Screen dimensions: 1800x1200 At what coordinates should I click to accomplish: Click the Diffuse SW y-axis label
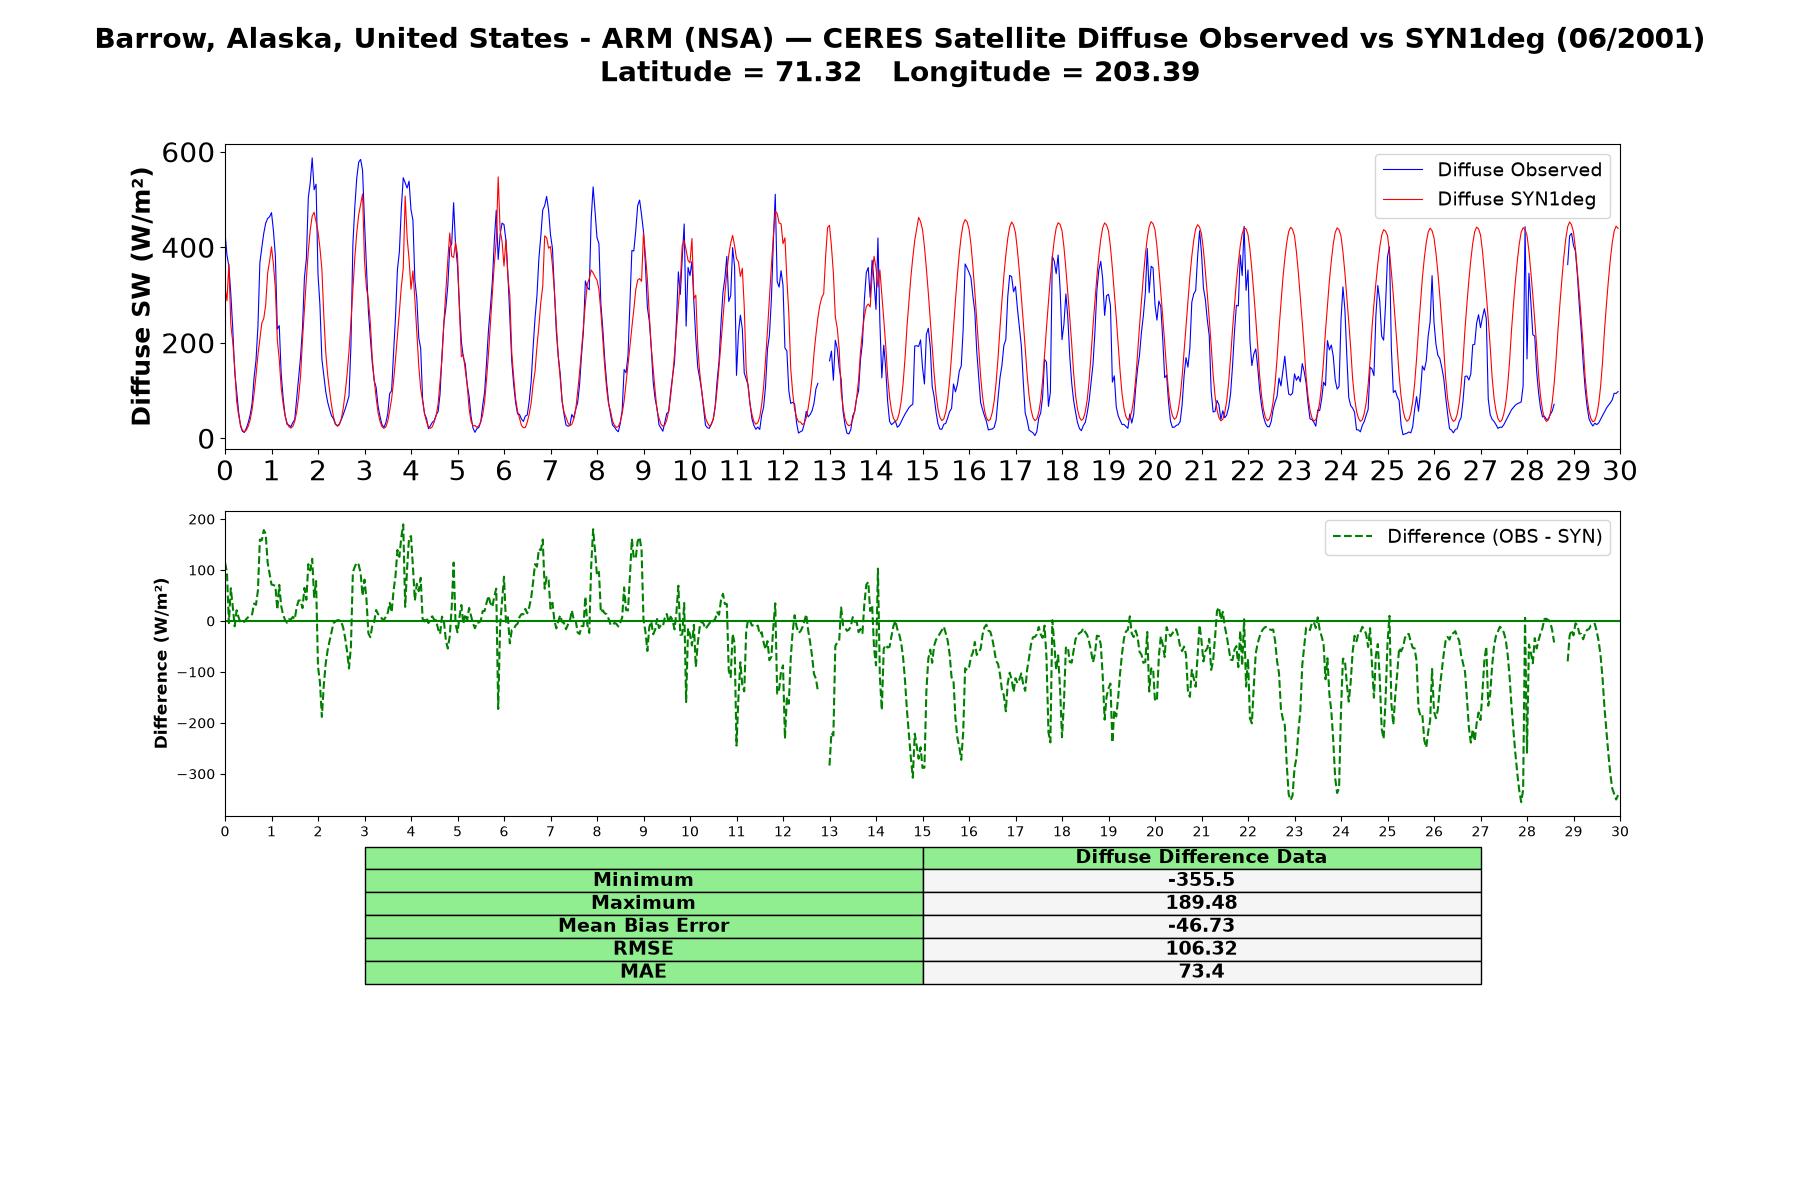tap(142, 297)
